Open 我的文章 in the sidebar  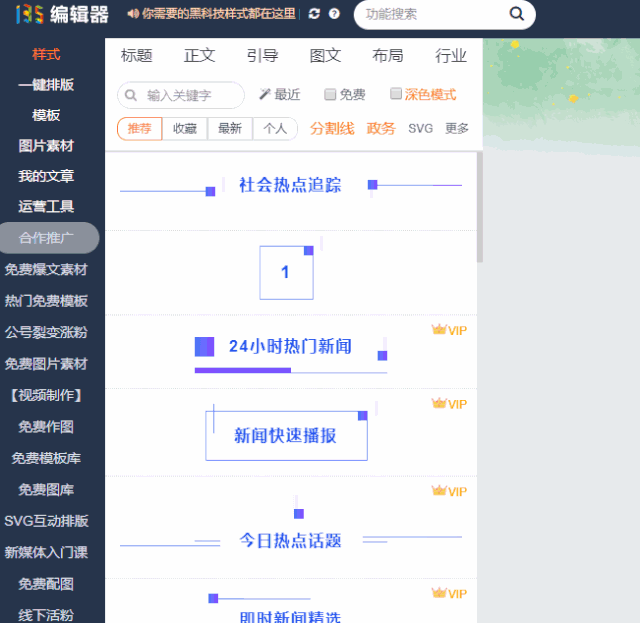tap(46, 176)
